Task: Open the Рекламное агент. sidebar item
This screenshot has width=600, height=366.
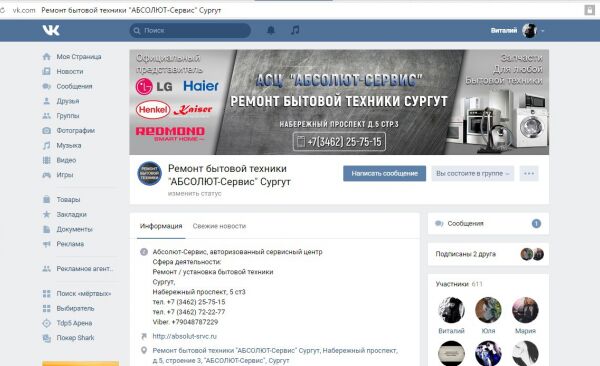Action: pos(78,269)
